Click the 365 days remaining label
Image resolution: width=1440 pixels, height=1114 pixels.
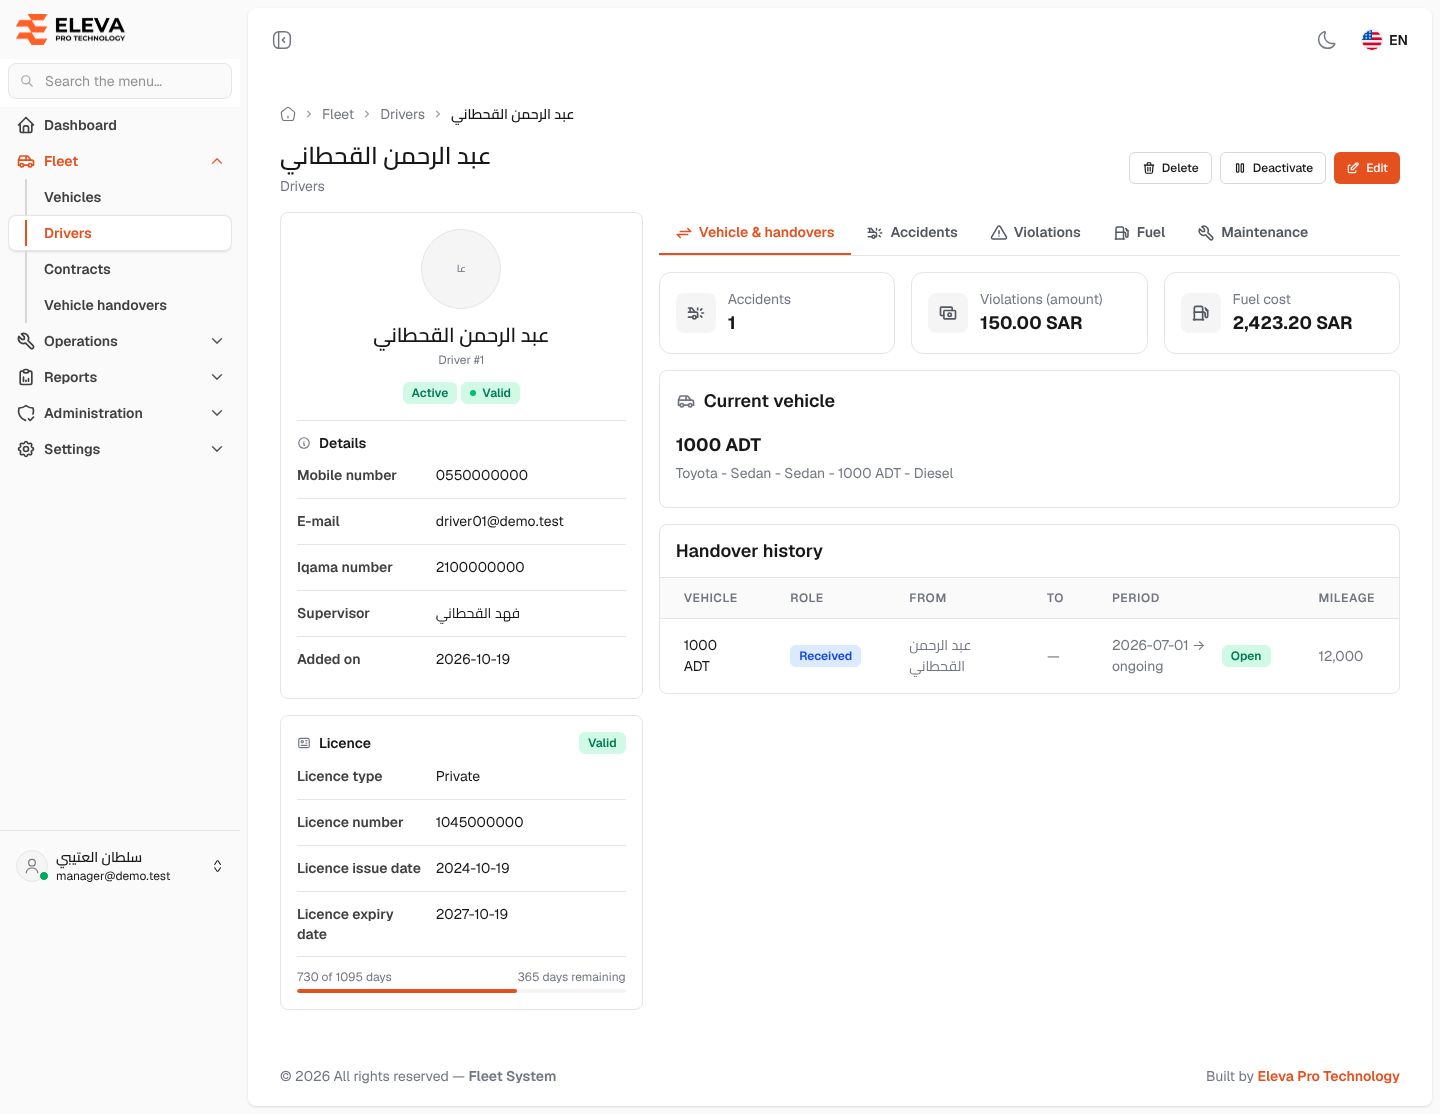571,977
